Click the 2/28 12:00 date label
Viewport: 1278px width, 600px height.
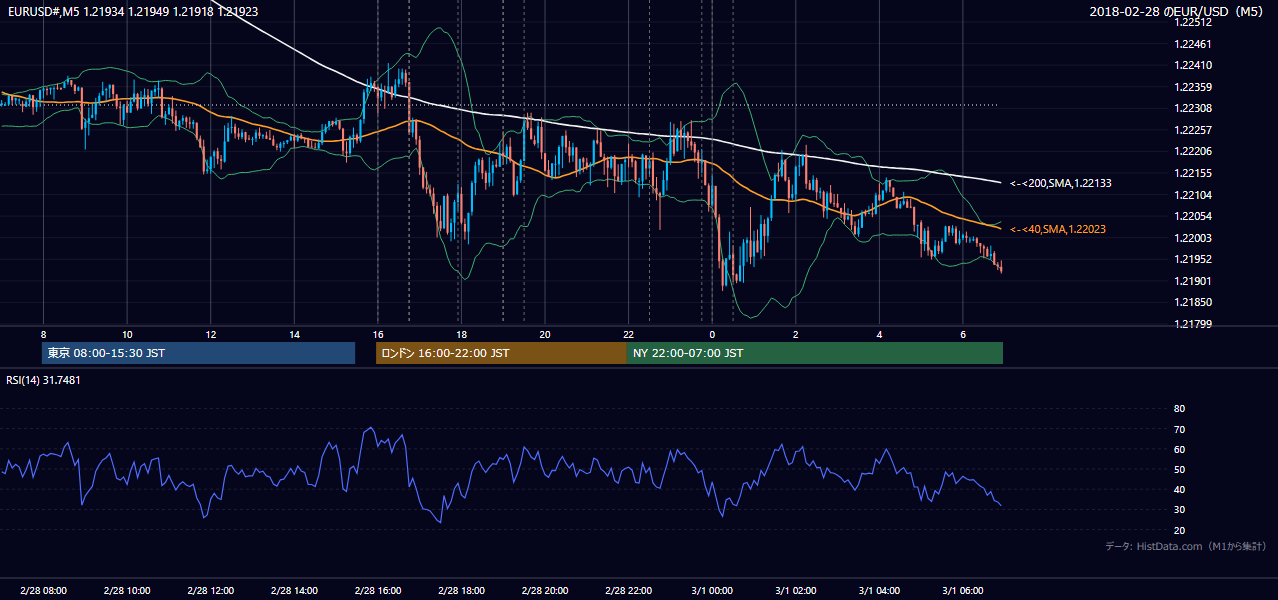210,591
